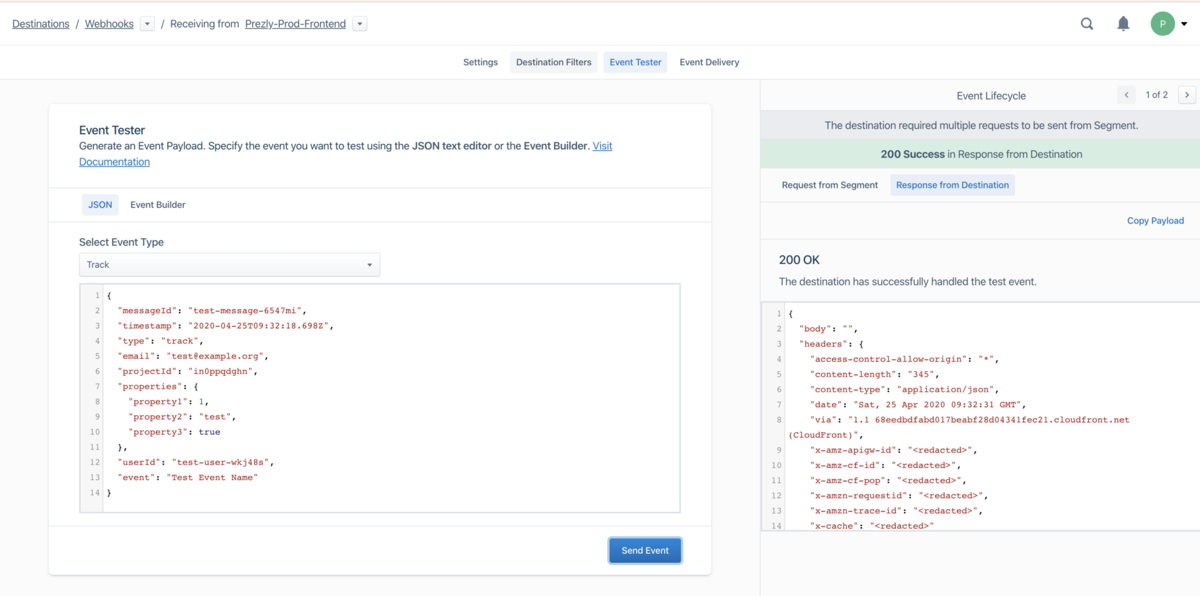Expand the Webhooks breadcrumb dropdown
Screen dimensions: 1200x596
coord(147,24)
